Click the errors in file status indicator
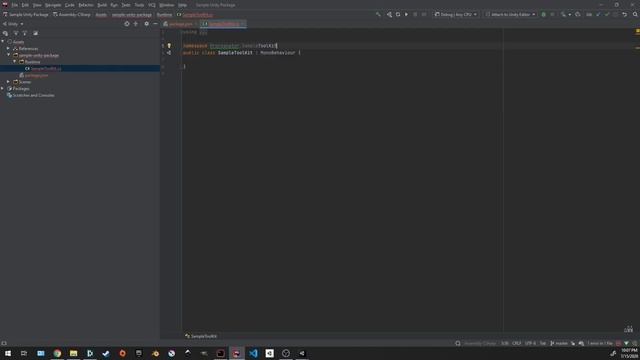 (x=600, y=343)
